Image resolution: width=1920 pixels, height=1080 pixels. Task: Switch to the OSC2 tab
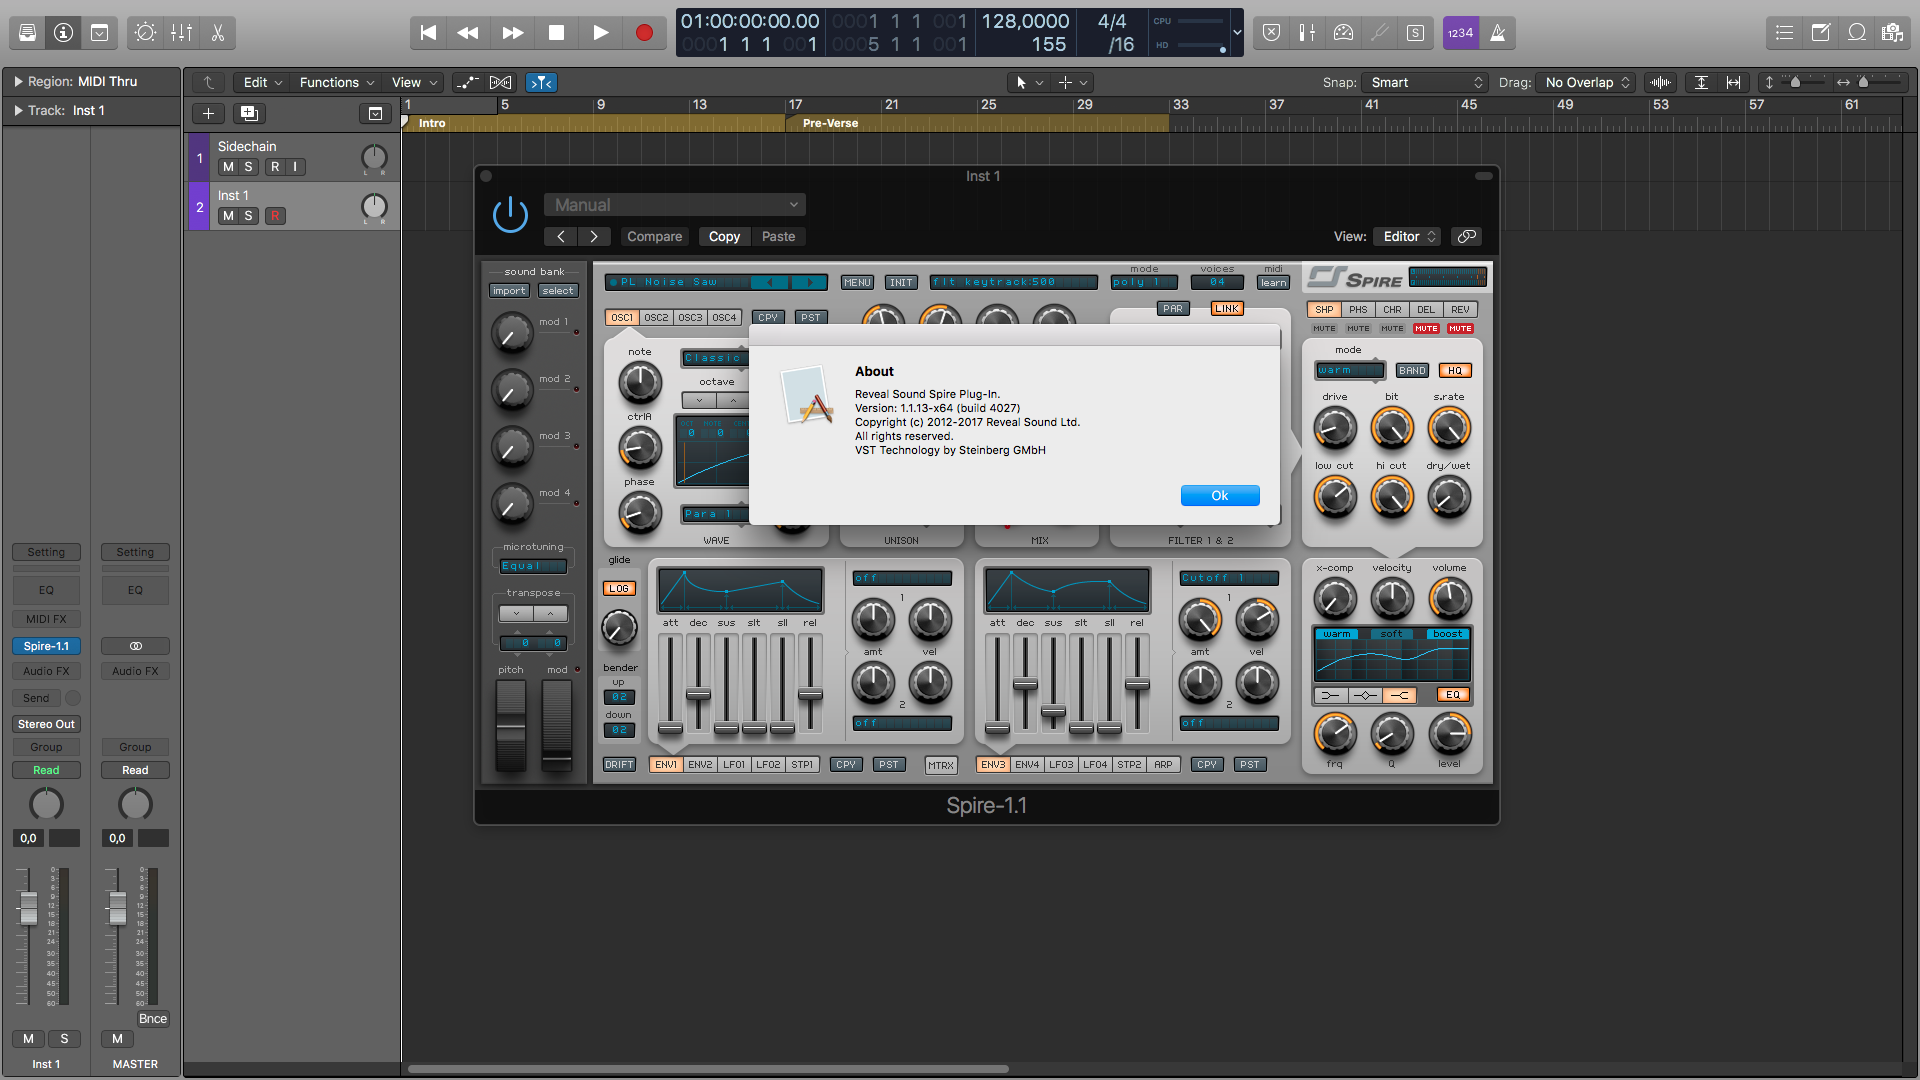pyautogui.click(x=656, y=318)
